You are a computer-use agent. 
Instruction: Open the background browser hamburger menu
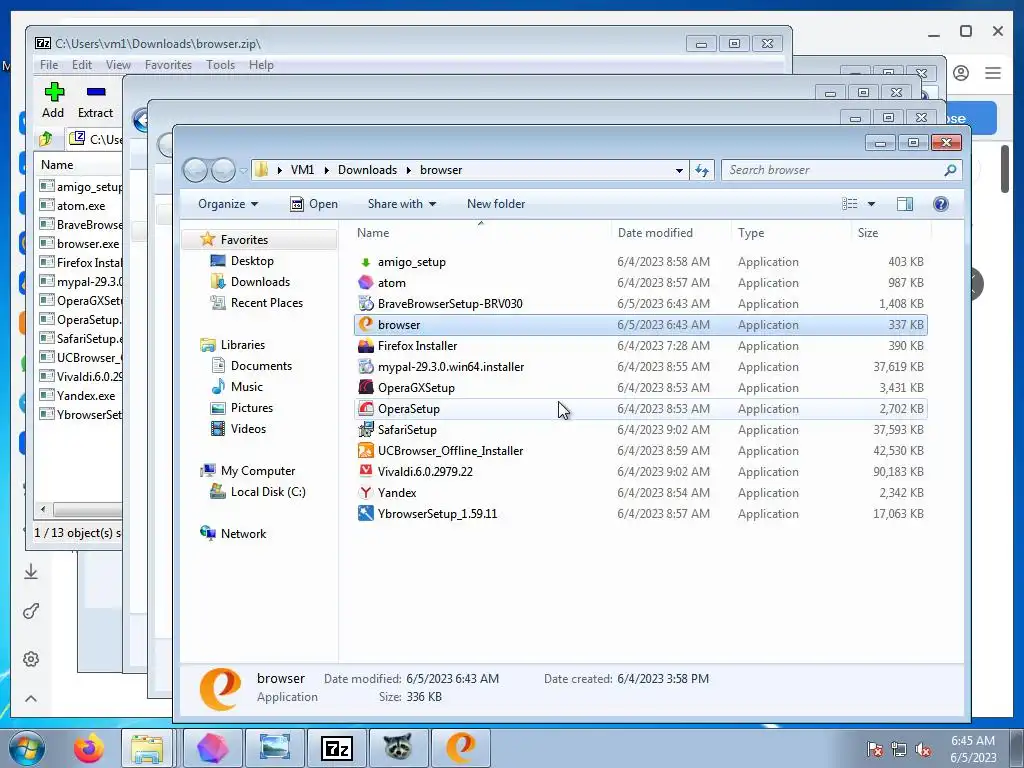pos(993,73)
